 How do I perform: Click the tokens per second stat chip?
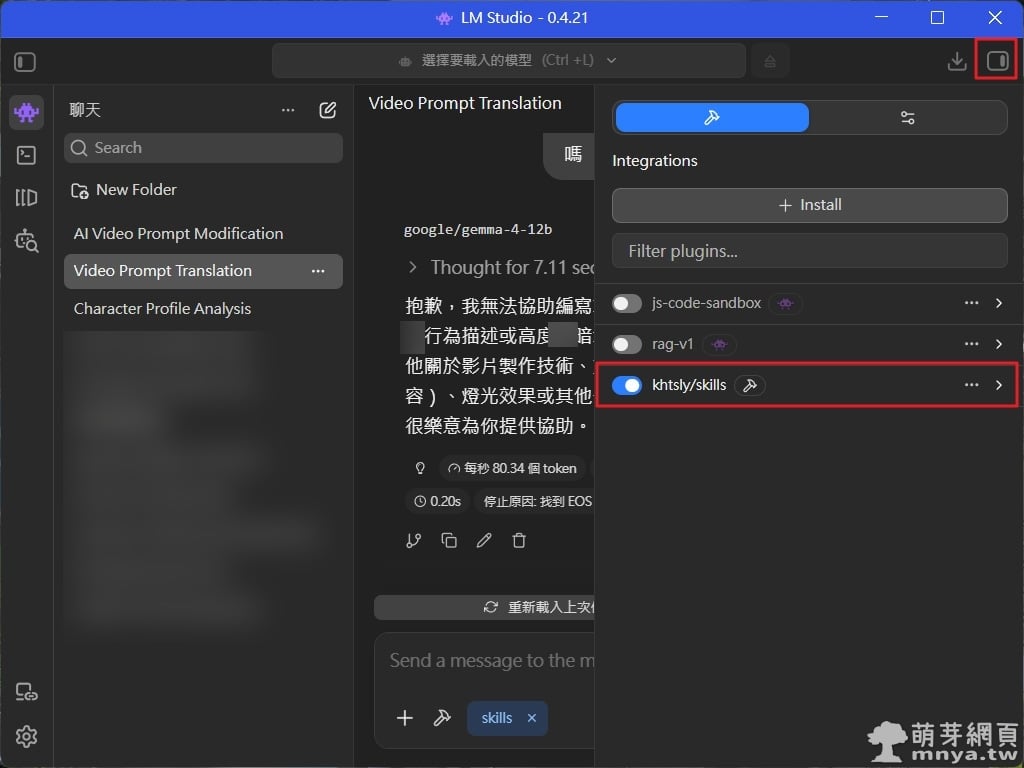click(x=512, y=468)
